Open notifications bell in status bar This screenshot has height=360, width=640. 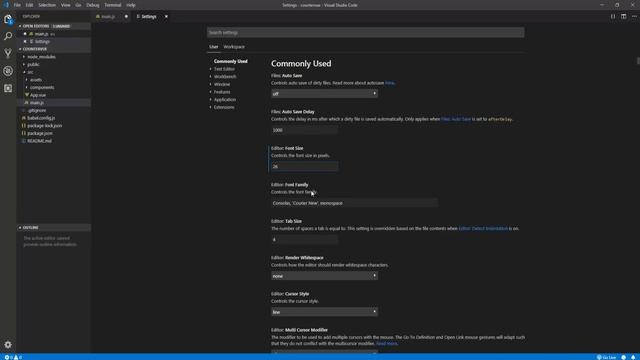coord(633,357)
